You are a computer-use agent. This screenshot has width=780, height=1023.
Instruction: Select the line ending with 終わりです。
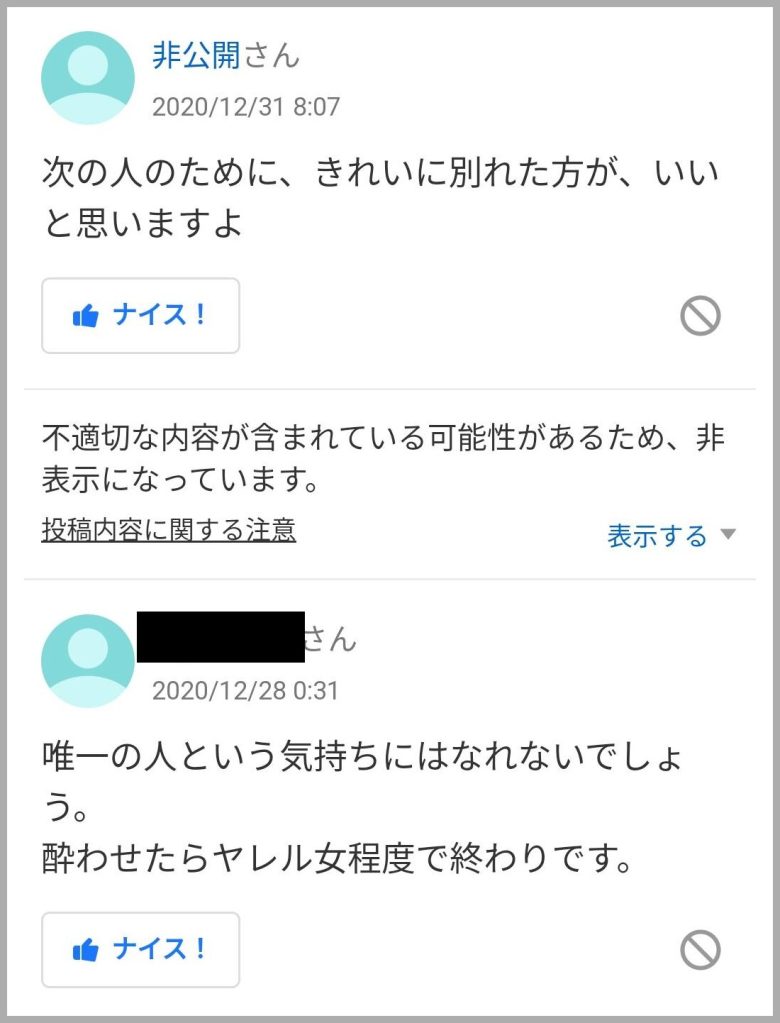337,859
